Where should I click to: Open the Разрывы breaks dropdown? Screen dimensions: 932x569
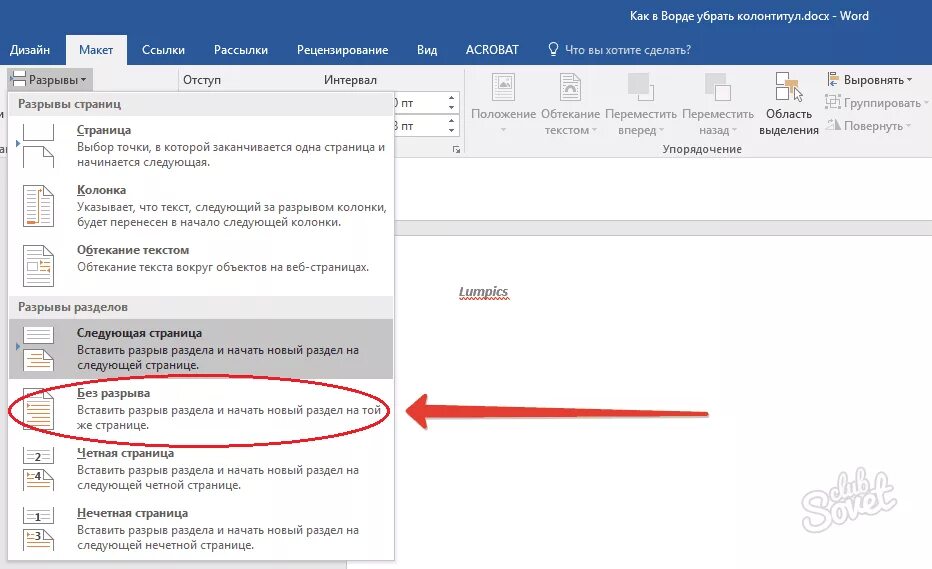point(49,80)
